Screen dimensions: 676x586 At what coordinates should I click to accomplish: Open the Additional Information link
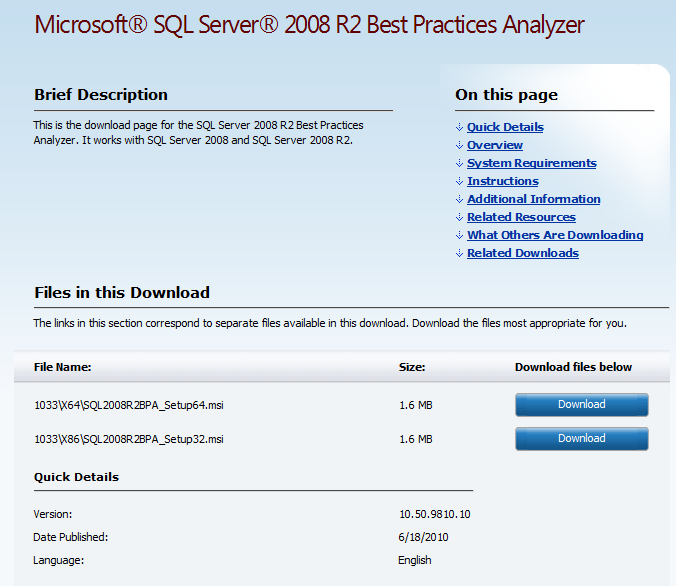533,199
